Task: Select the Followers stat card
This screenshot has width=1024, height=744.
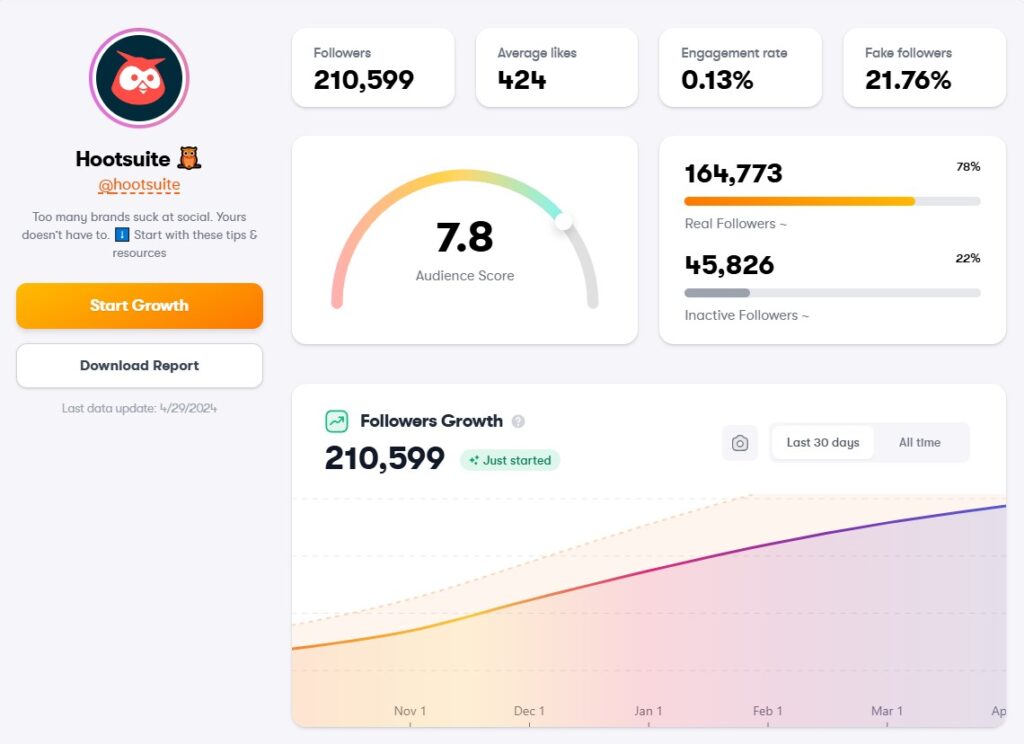Action: click(372, 67)
